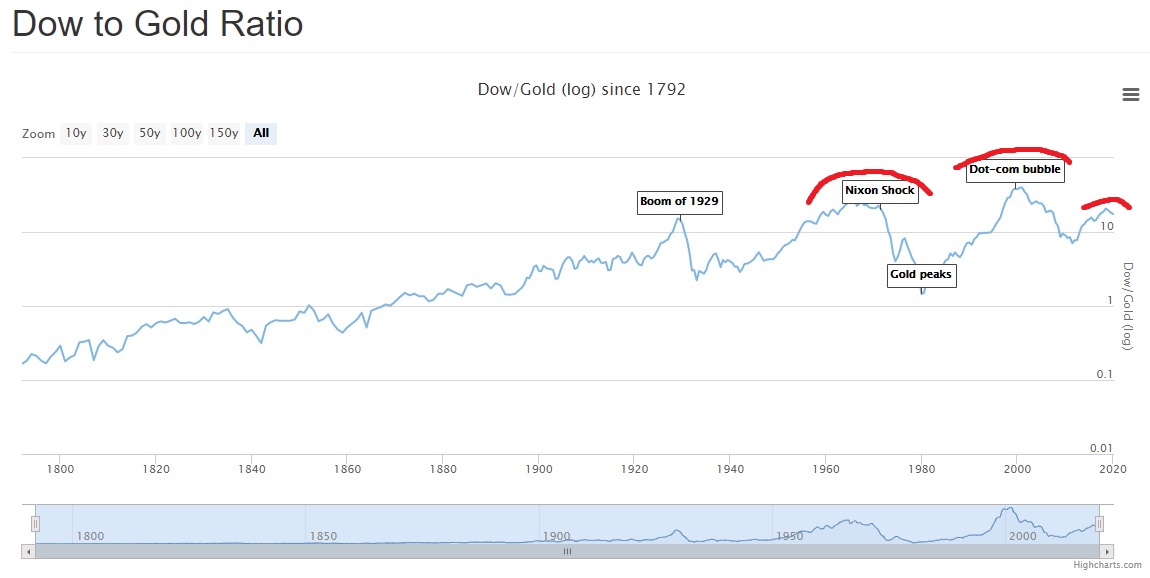
Task: Click the Nixon Shock annotation label
Action: (x=879, y=191)
